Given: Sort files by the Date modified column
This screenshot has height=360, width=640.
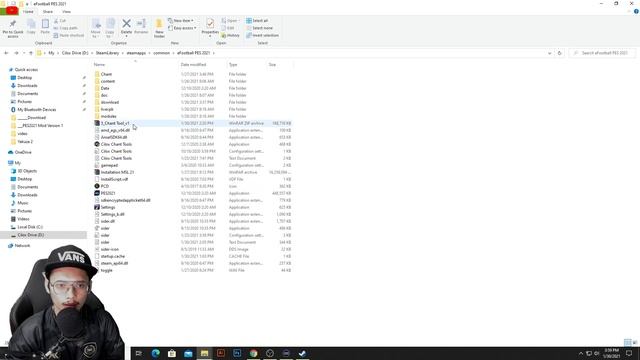Looking at the screenshot, I should pyautogui.click(x=193, y=64).
